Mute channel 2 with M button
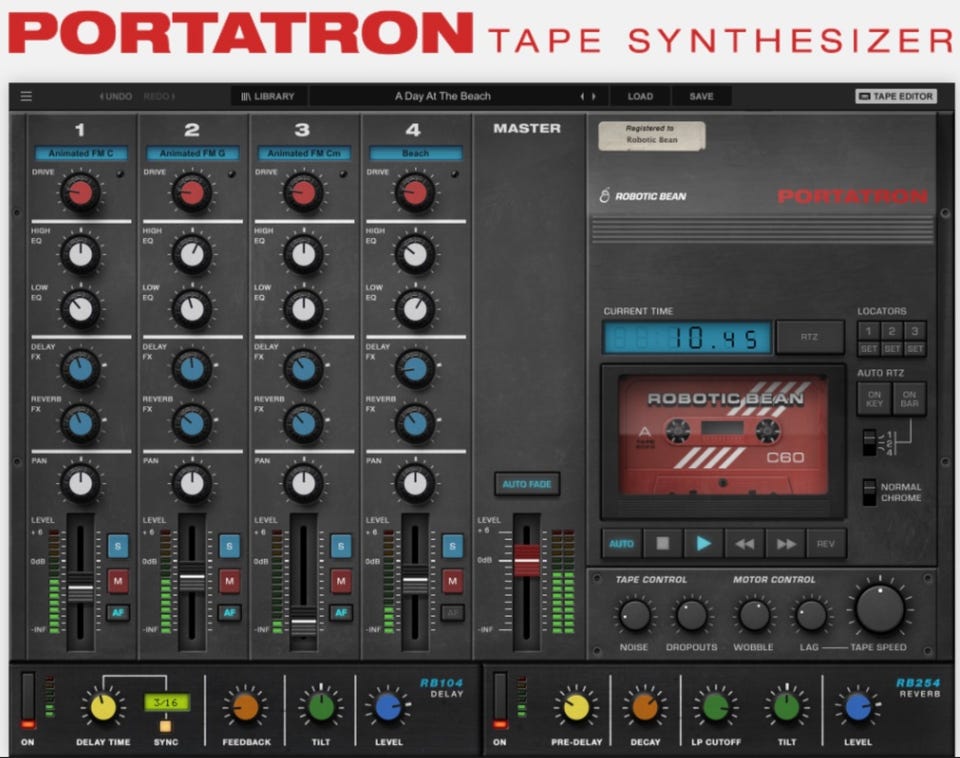This screenshot has height=758, width=960. point(229,580)
